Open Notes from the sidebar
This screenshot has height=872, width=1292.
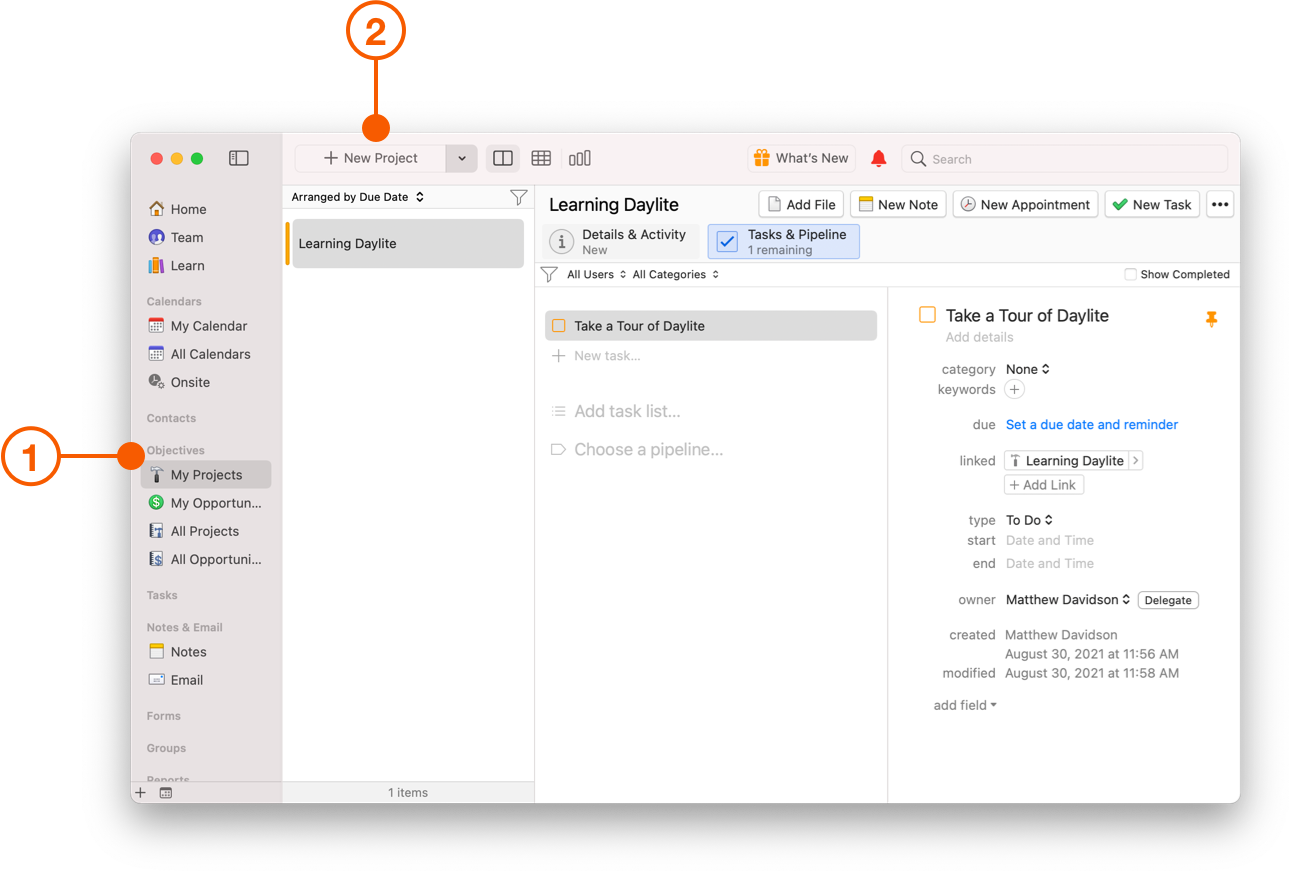188,651
